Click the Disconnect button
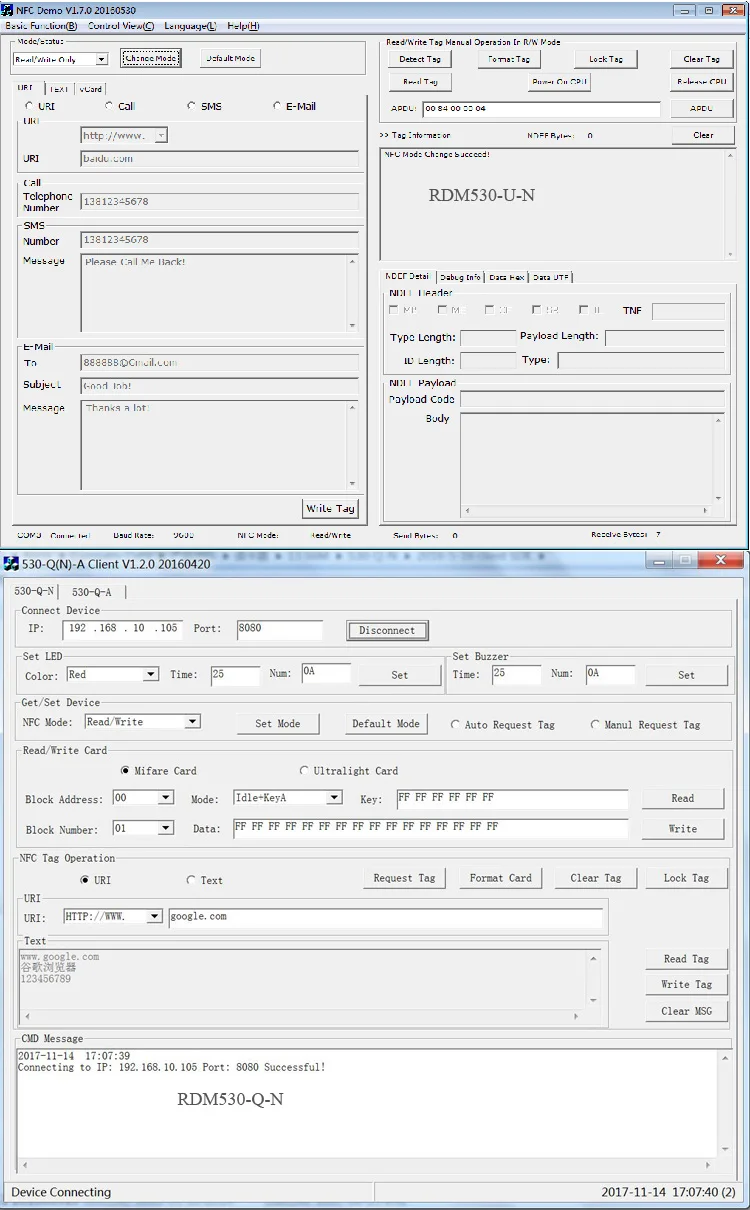Screen dimensions: 750x1210 387,630
